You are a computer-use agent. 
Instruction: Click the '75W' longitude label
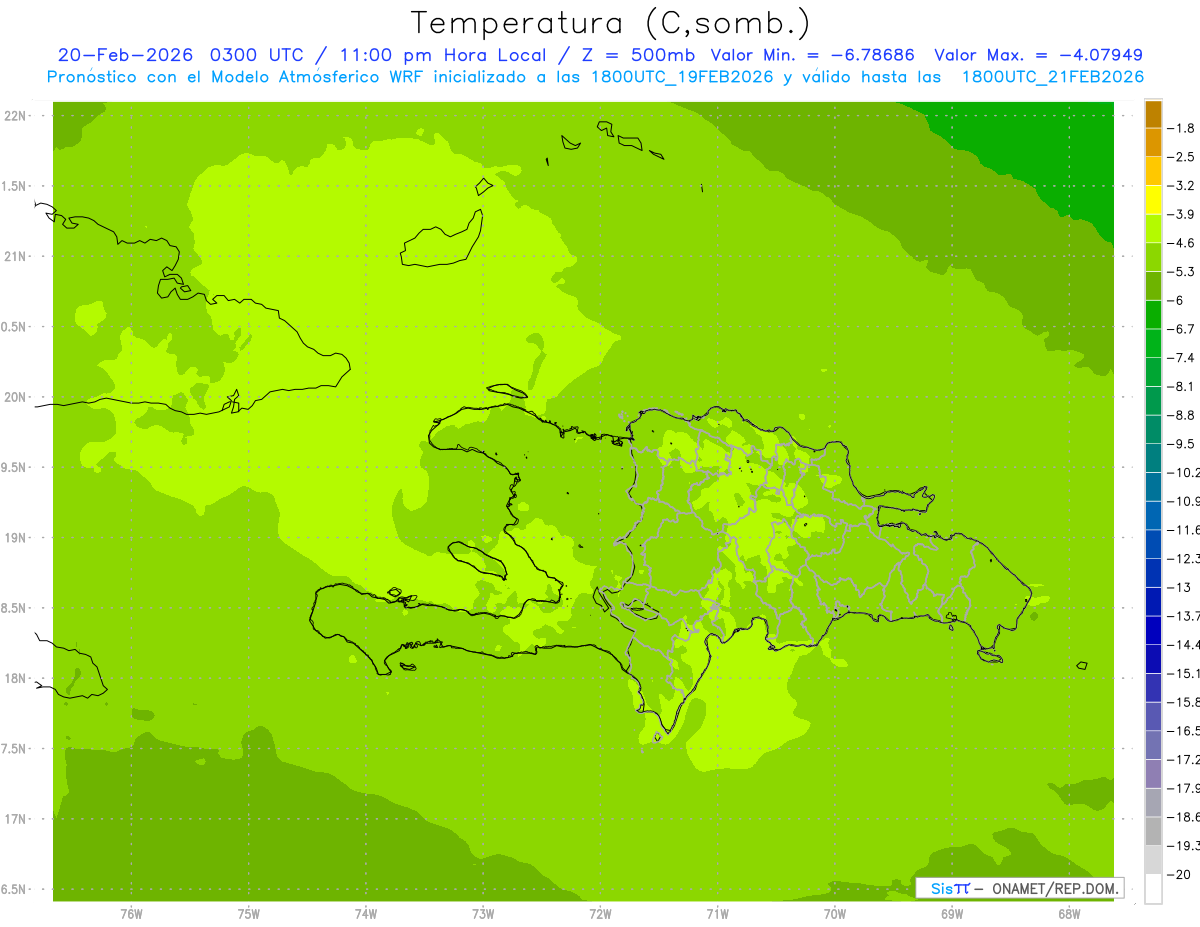pos(249,914)
